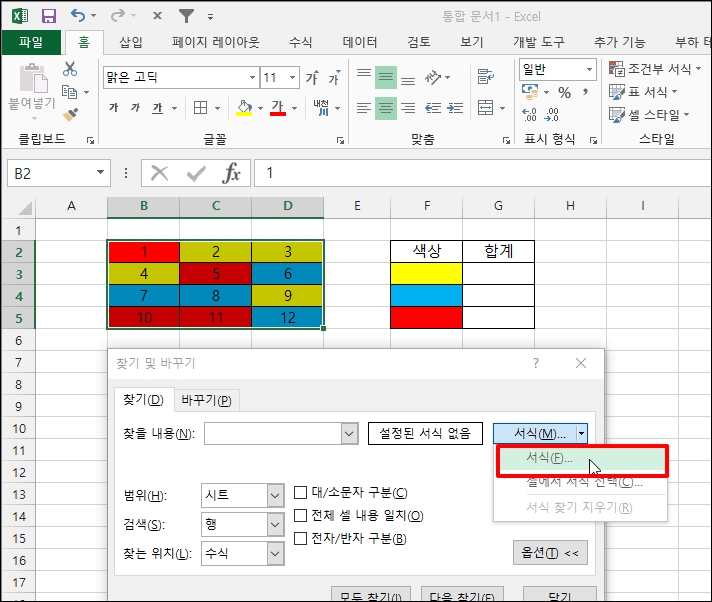Toggle 대/소문자 구분 checkbox
The image size is (712, 602).
300,492
